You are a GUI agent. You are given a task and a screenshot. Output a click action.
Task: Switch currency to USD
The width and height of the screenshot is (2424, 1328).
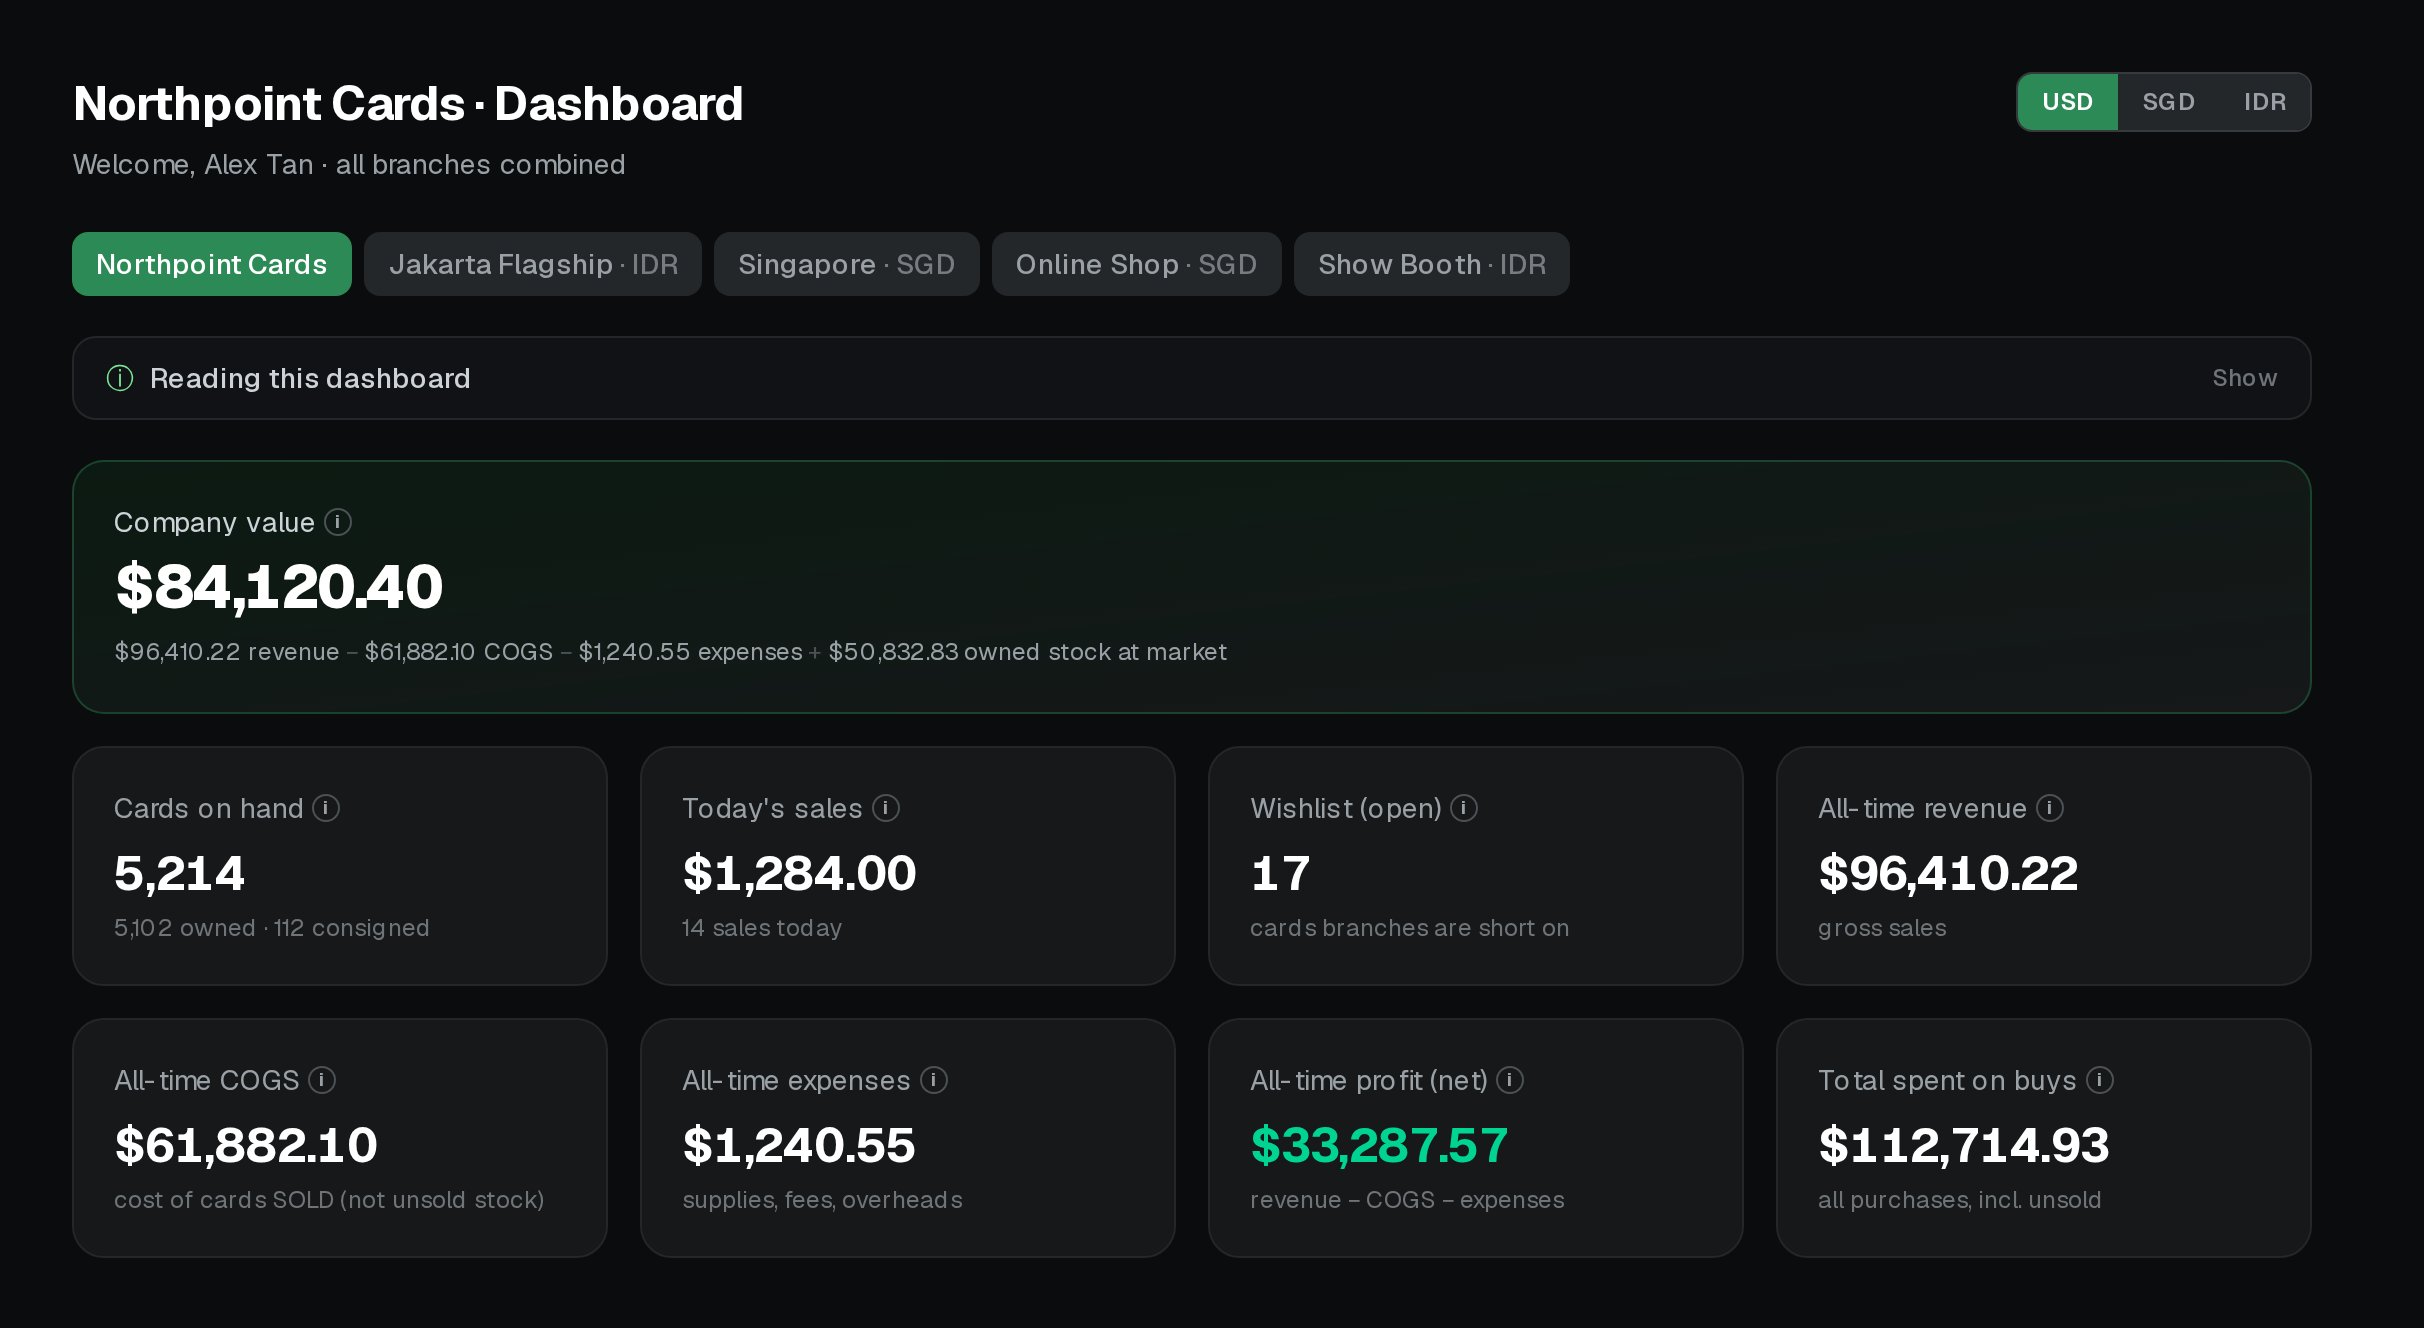point(2067,102)
